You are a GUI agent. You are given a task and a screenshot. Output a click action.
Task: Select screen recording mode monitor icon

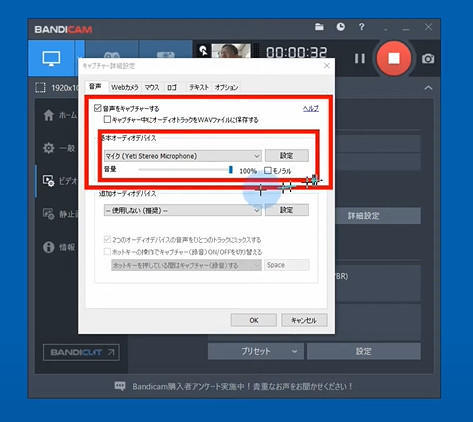51,59
